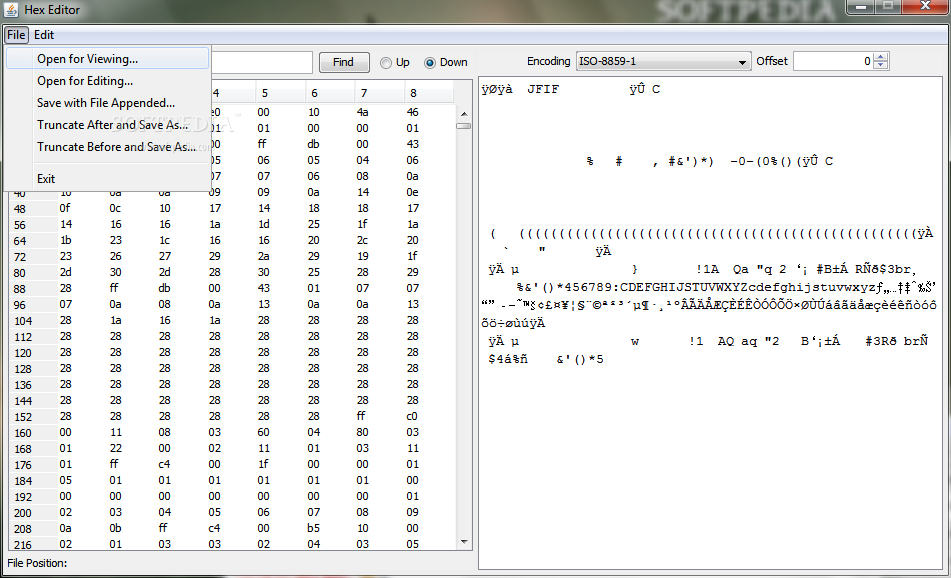Click row offset 48
Image resolution: width=951 pixels, height=578 pixels.
(20, 209)
